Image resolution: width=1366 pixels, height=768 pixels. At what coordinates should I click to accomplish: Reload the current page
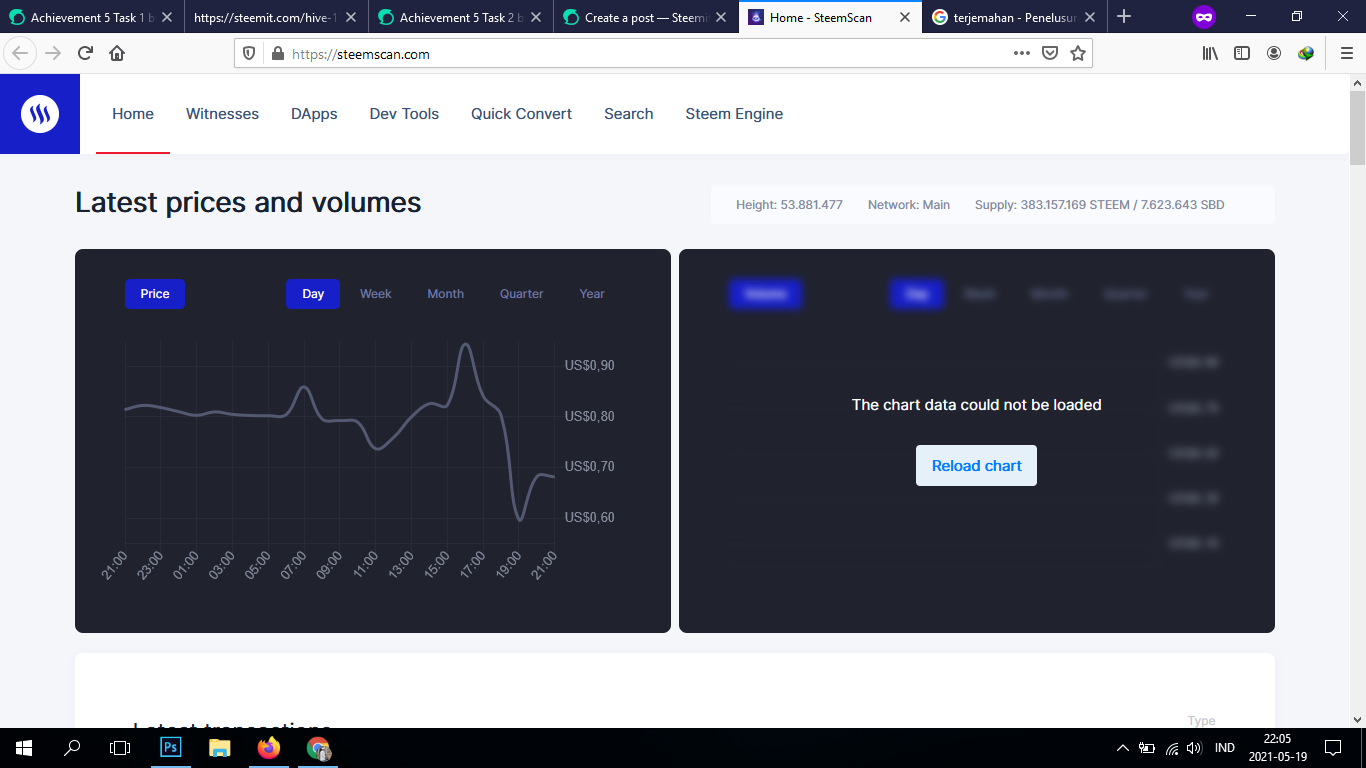click(x=85, y=53)
